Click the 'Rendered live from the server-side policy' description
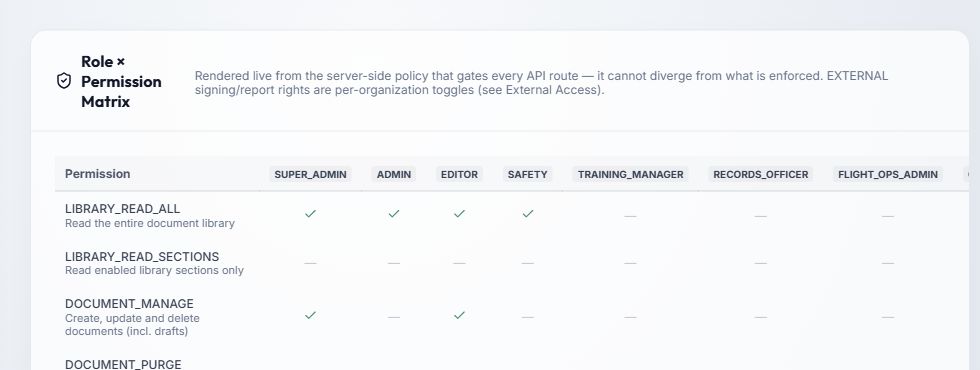Screen dimensions: 980x370 tap(541, 82)
